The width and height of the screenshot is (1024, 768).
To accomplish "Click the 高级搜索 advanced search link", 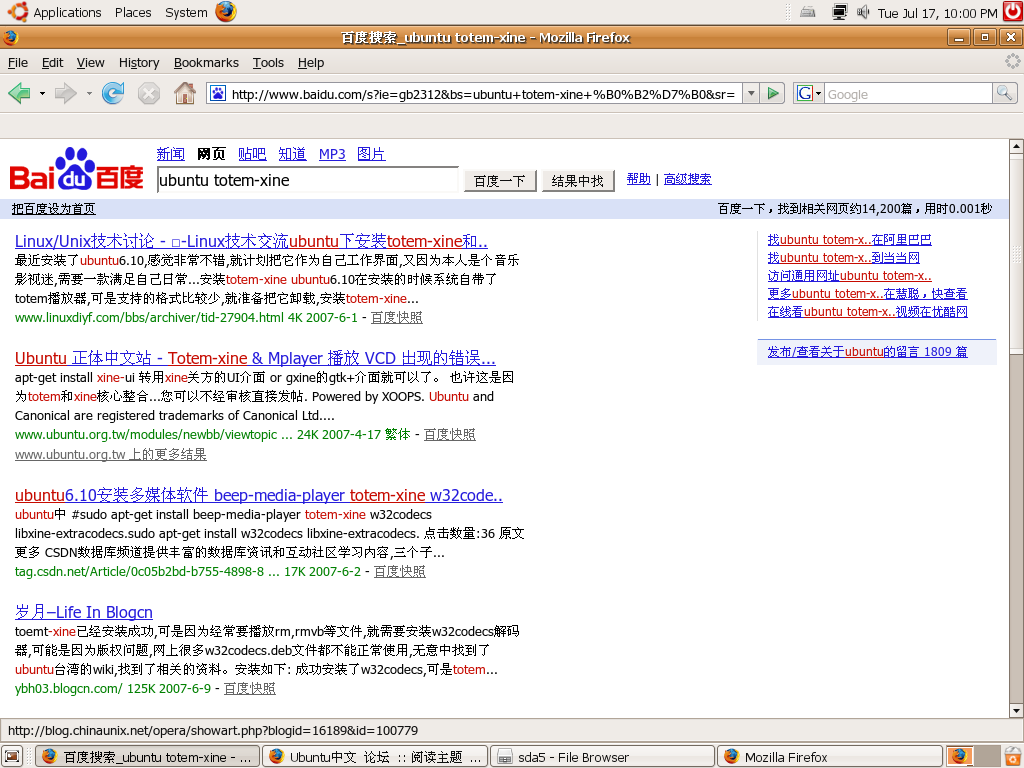I will (688, 179).
